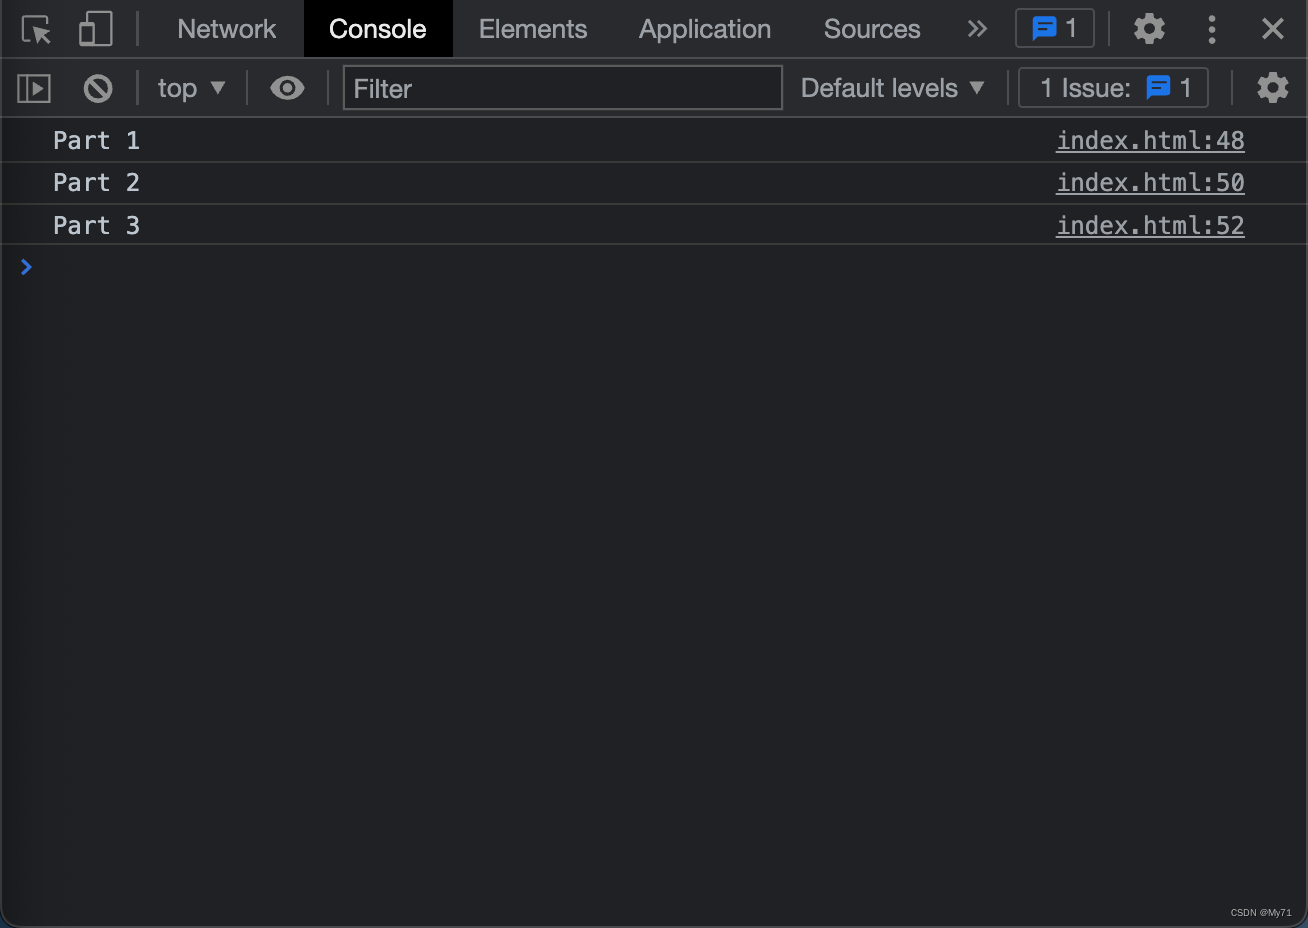
Task: Open console settings gear icon
Action: point(1272,88)
